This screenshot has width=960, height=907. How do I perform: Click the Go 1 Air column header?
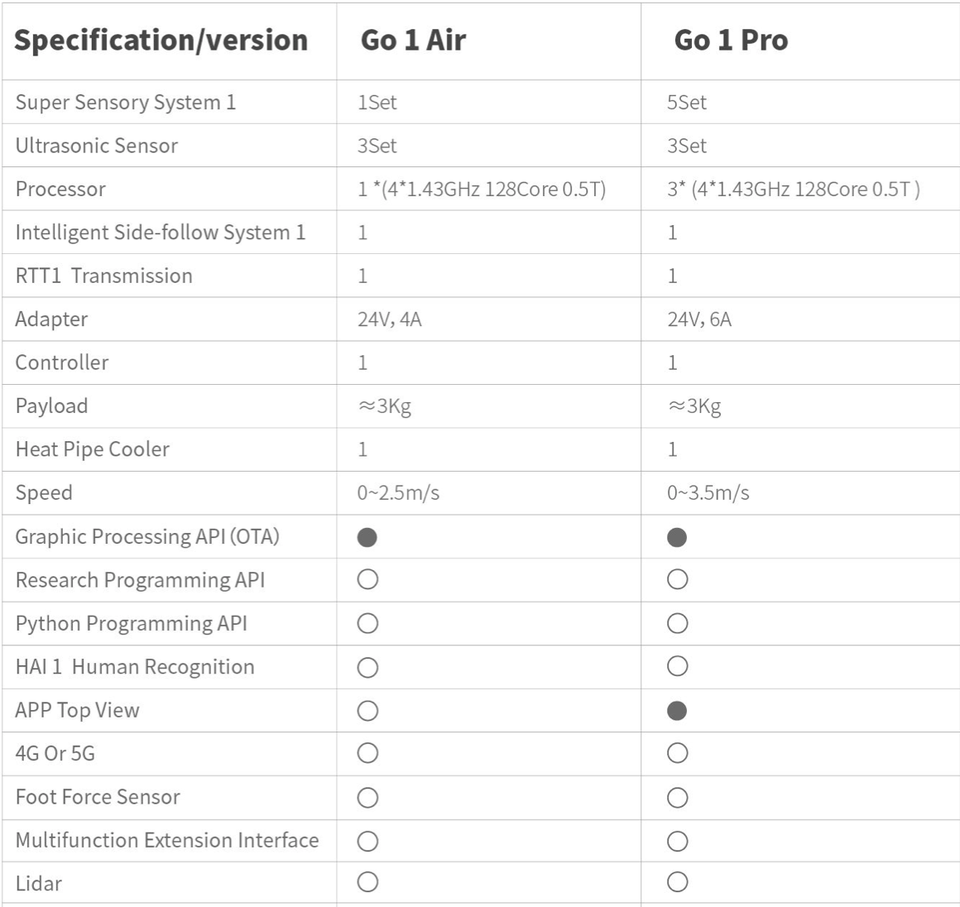pyautogui.click(x=413, y=41)
